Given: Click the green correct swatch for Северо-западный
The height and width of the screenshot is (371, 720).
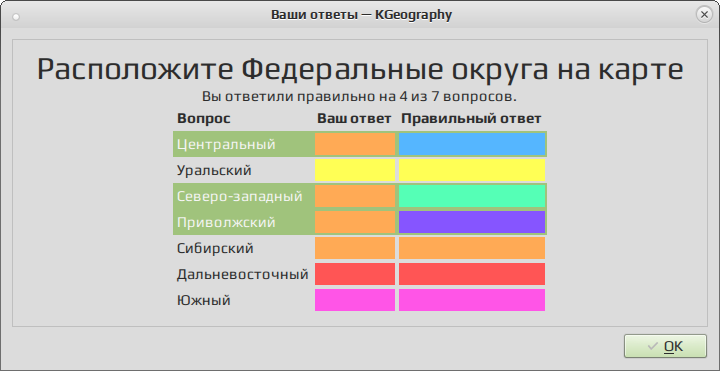Looking at the screenshot, I should (x=472, y=197).
